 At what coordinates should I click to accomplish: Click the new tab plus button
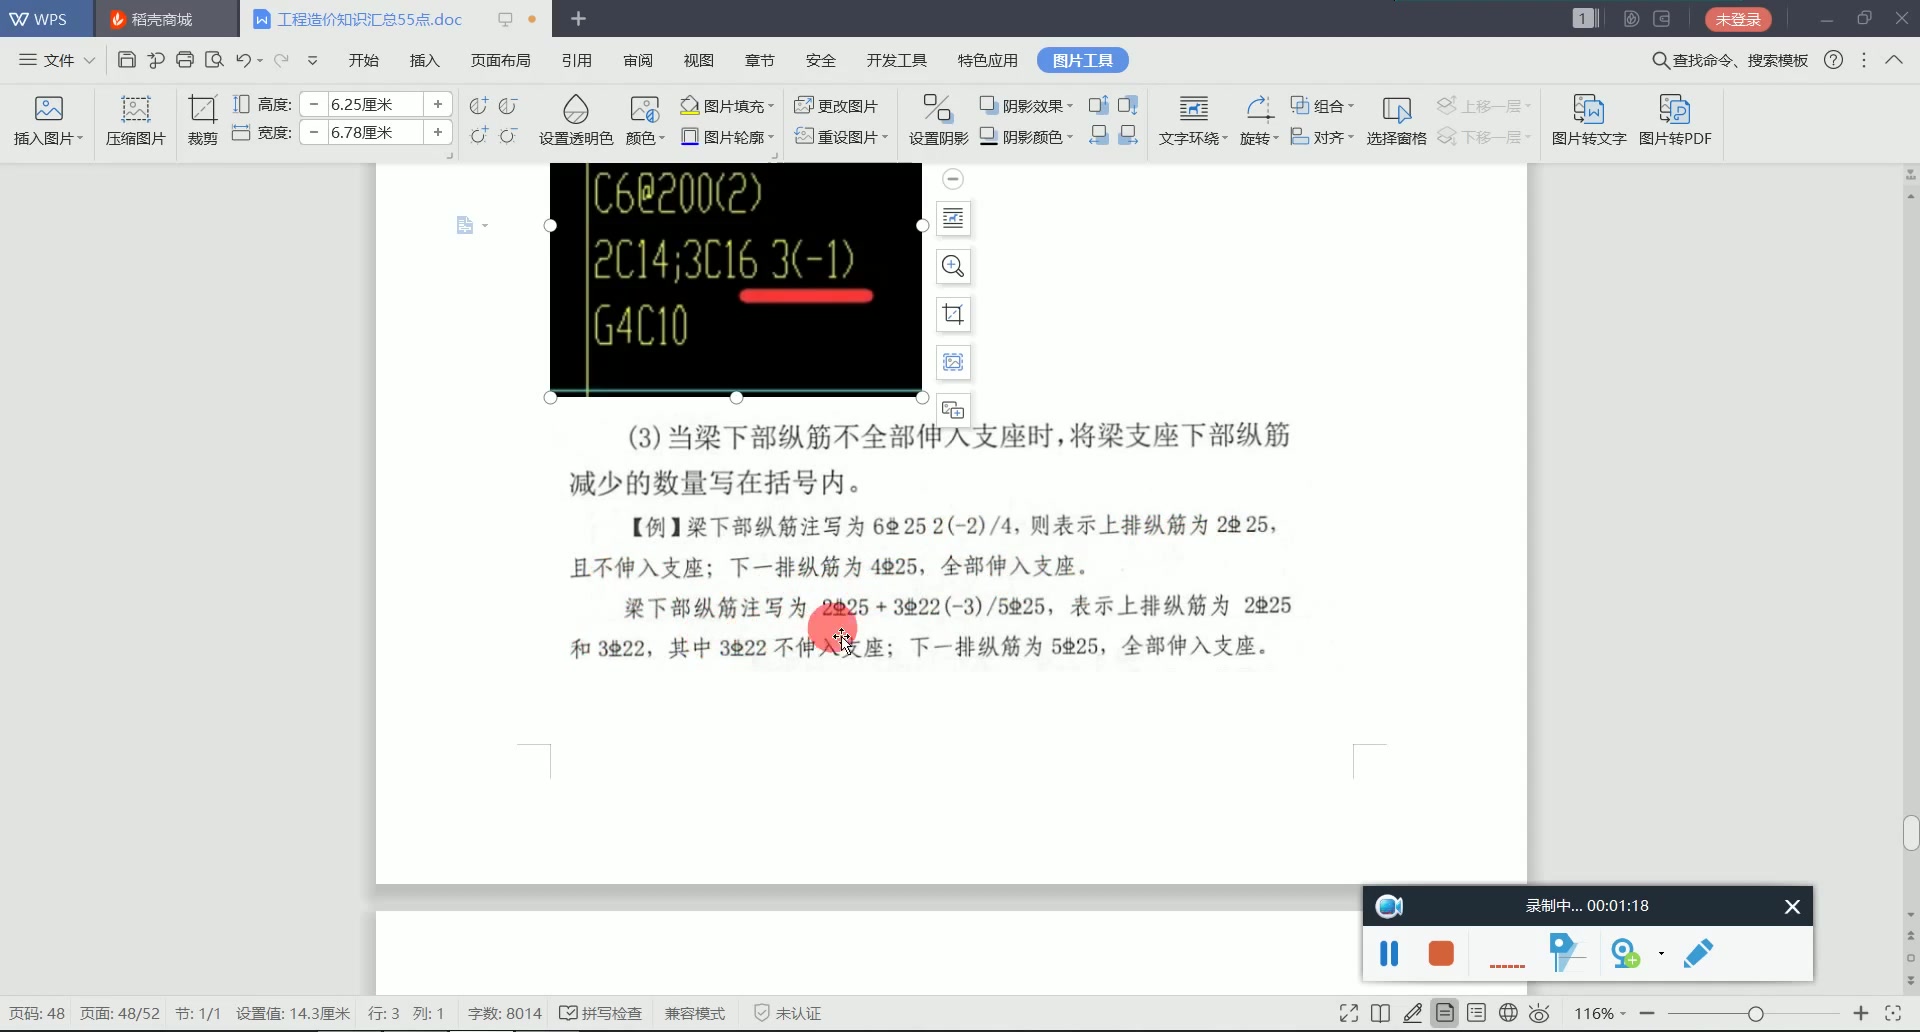tap(578, 19)
